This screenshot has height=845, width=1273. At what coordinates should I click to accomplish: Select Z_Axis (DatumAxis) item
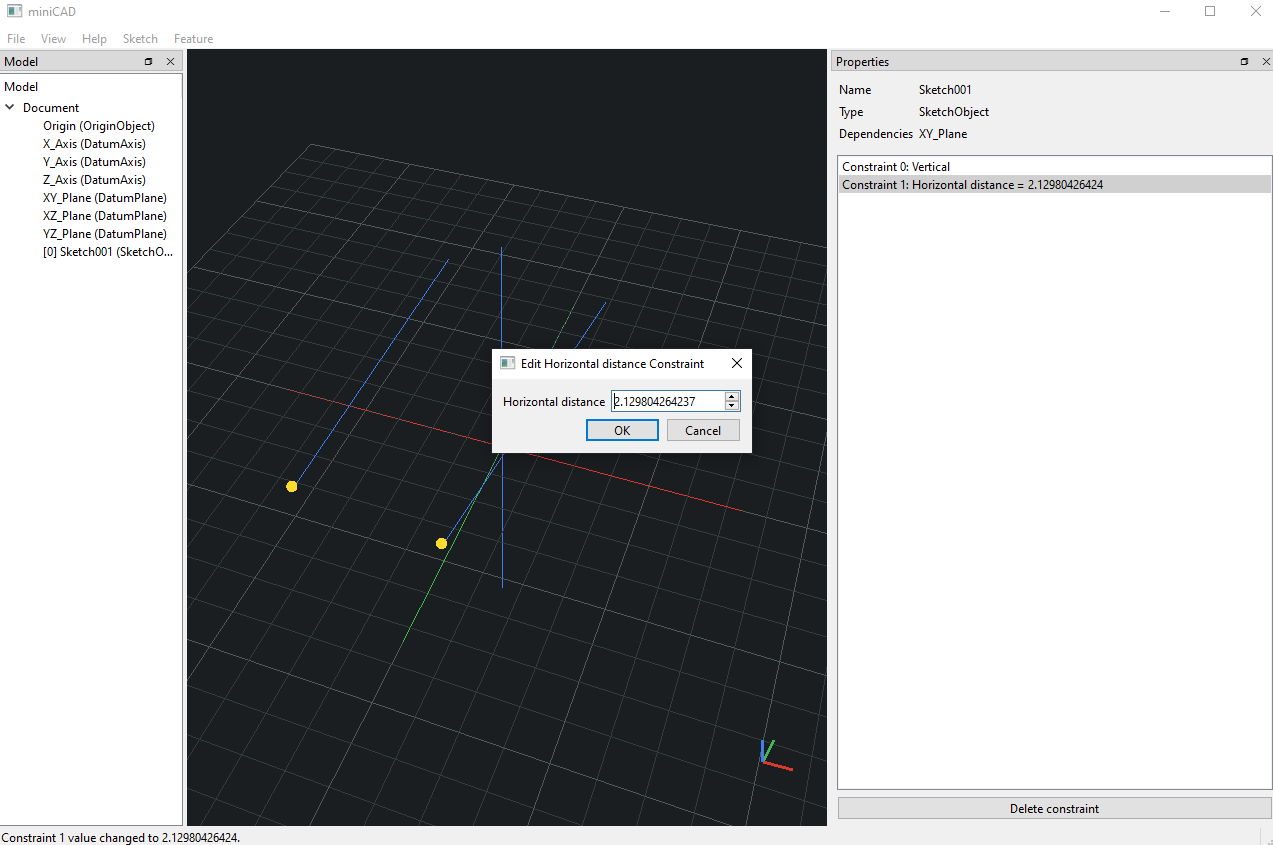(94, 180)
